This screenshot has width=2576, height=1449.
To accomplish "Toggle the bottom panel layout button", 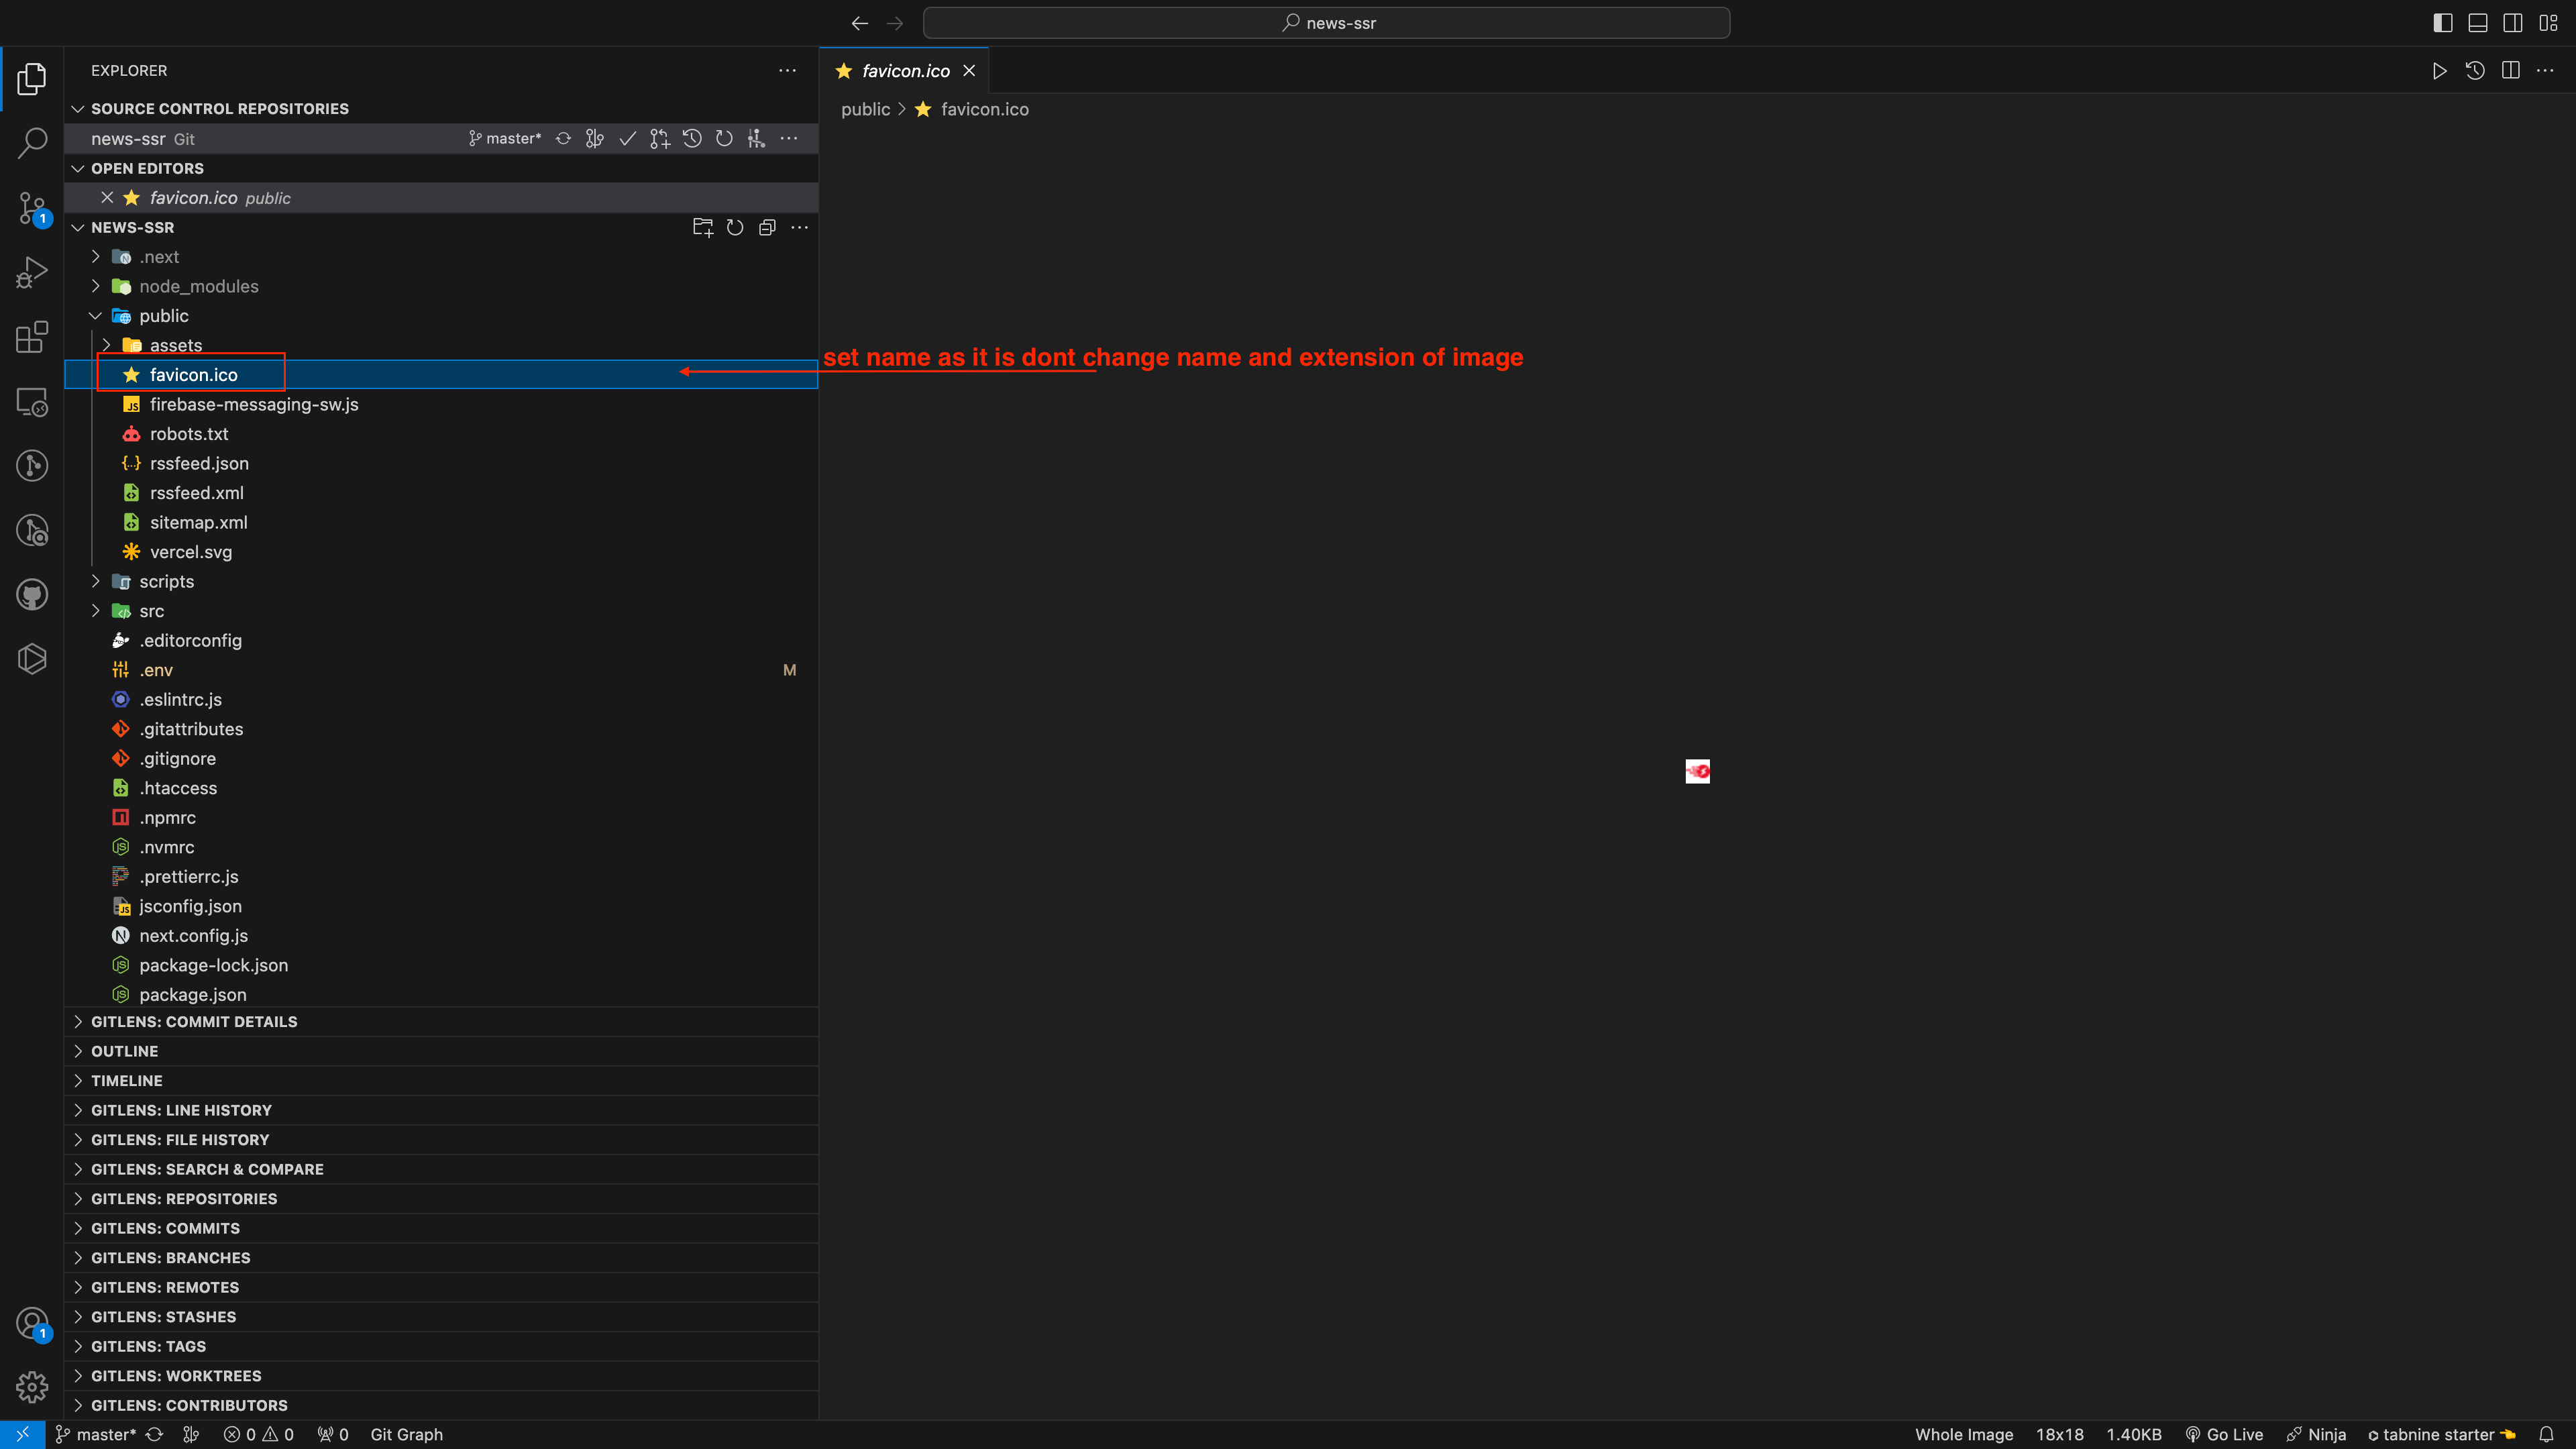I will pos(2477,23).
